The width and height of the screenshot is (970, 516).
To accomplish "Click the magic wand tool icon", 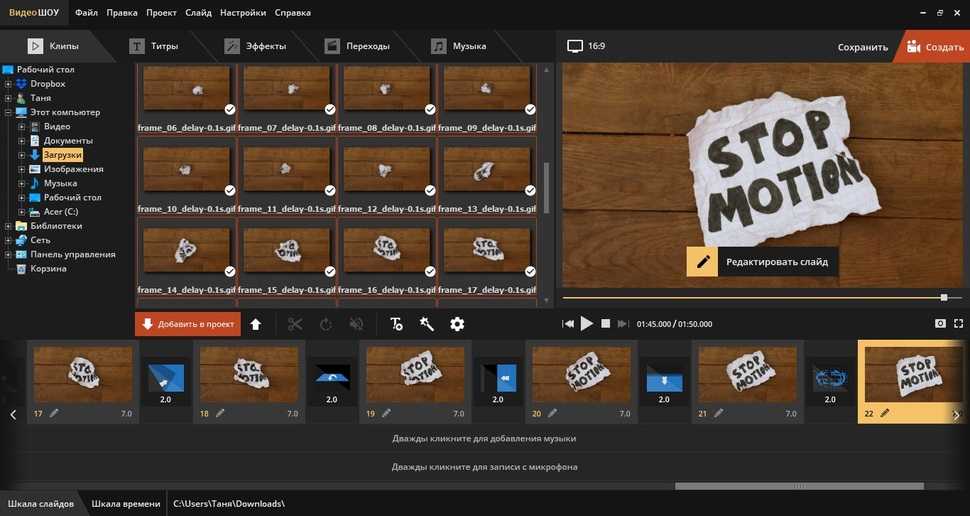I will (427, 324).
